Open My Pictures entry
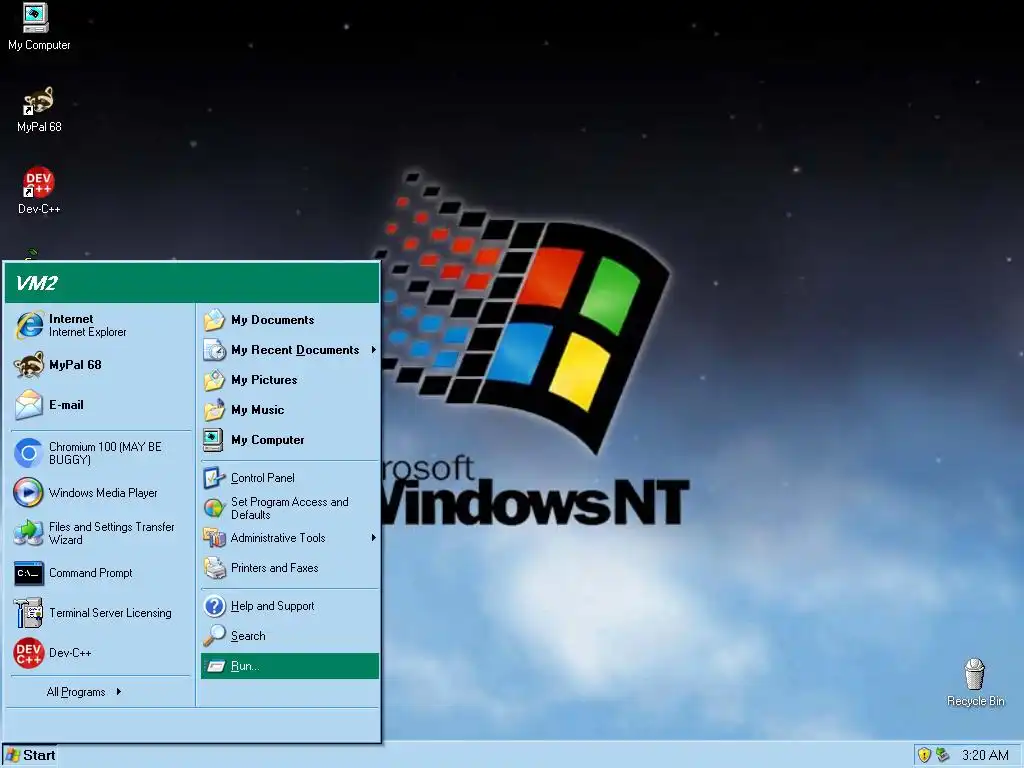The width and height of the screenshot is (1024, 768). point(290,380)
